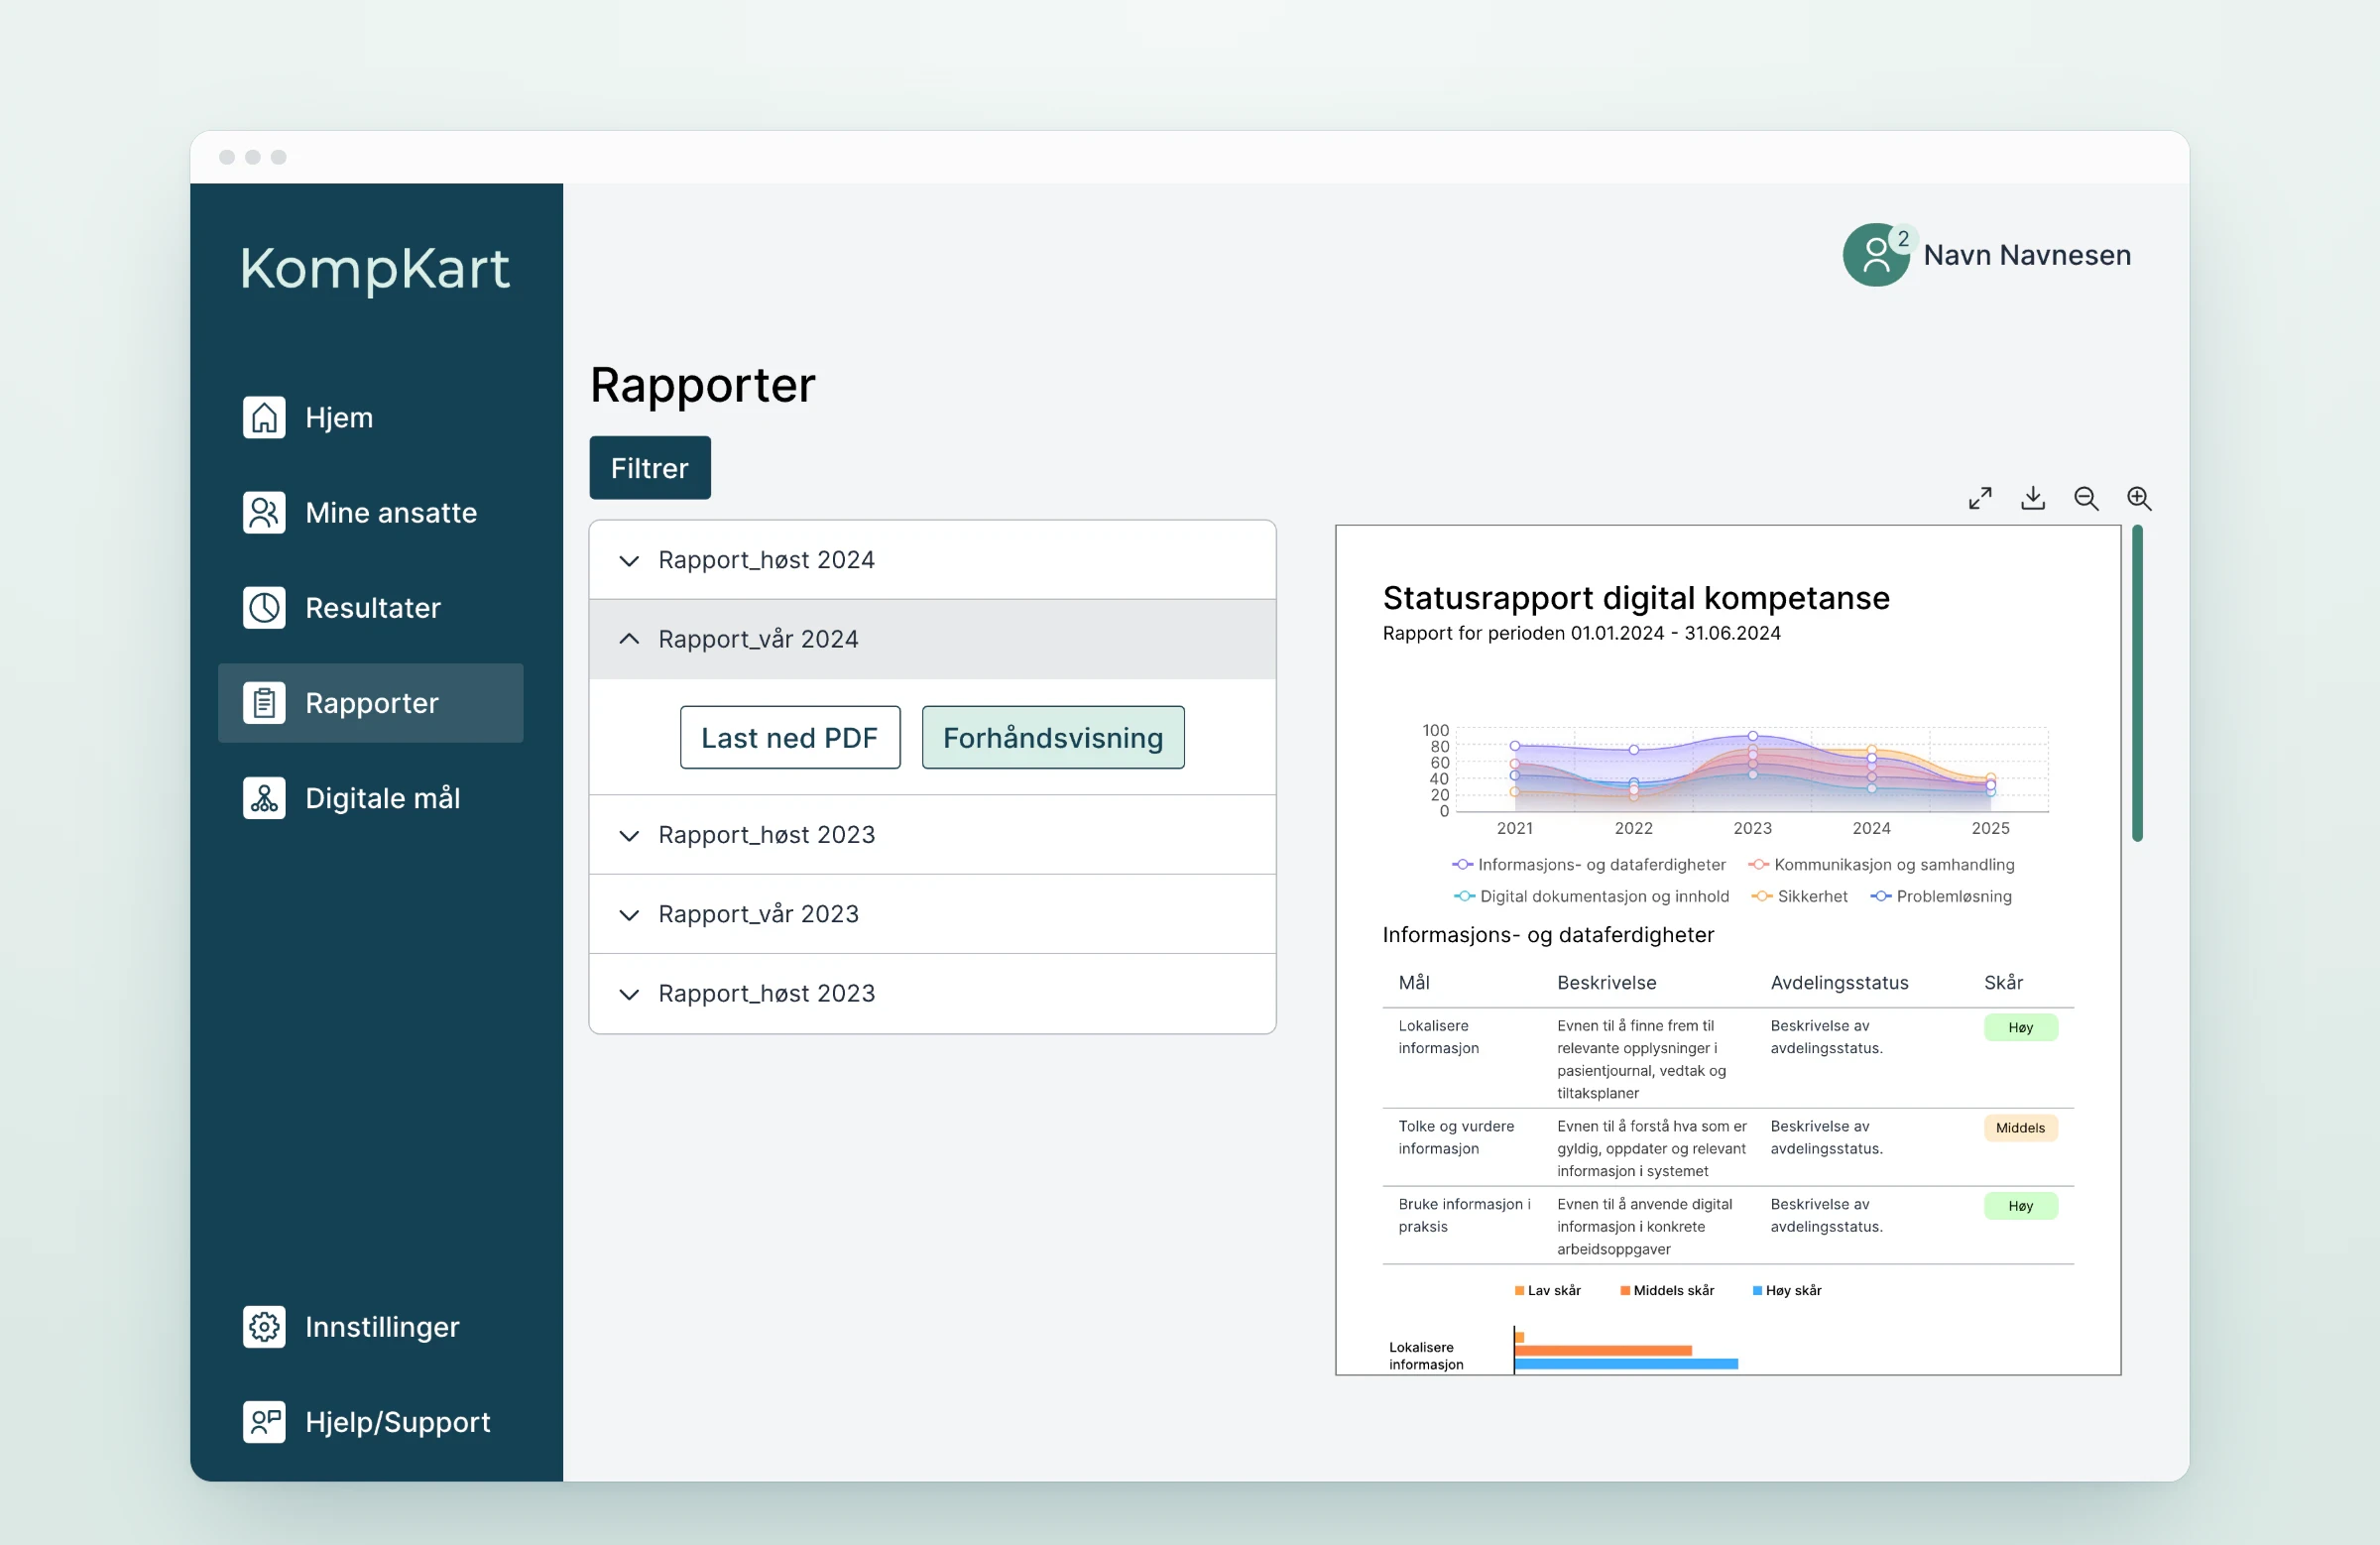This screenshot has height=1545, width=2380.
Task: Click the 'Mål' column header
Action: click(1414, 982)
